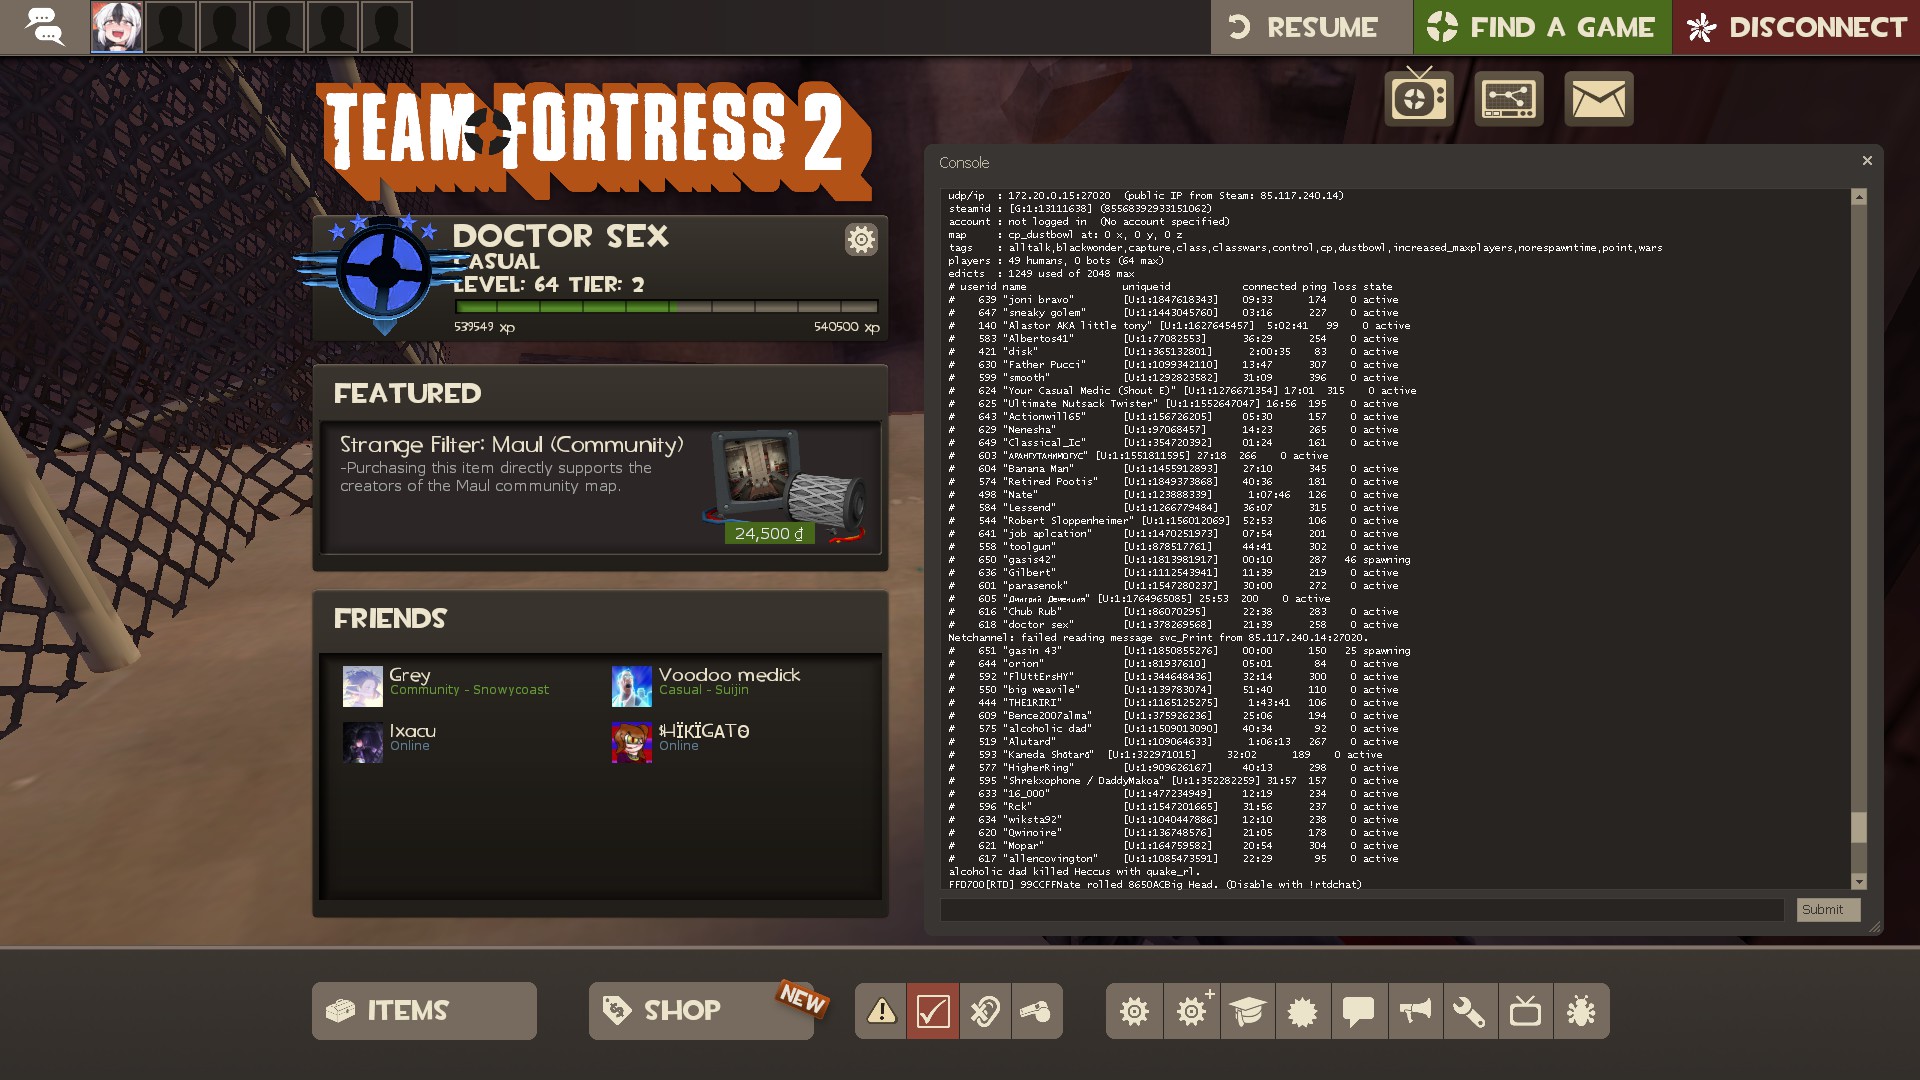The width and height of the screenshot is (1920, 1080).
Task: Click the casual rank badge emblem
Action: pos(384,272)
